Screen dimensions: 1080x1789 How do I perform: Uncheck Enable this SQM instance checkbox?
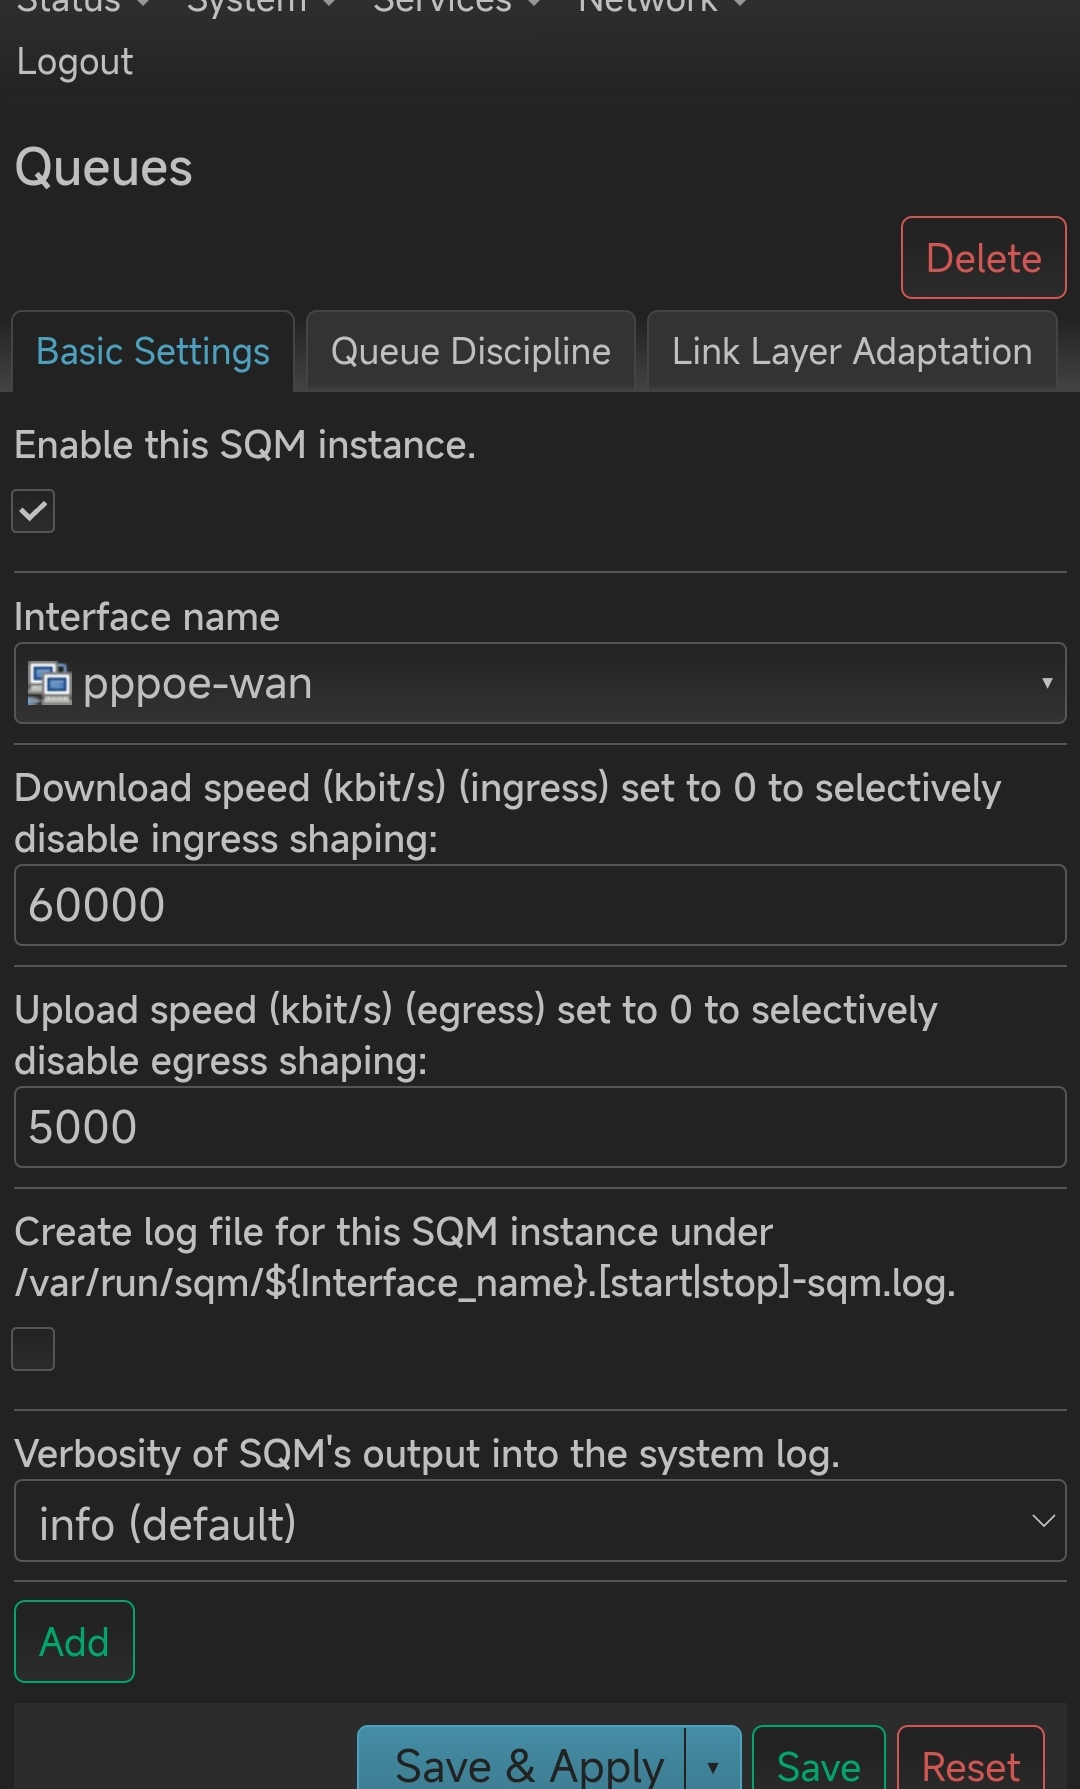point(33,511)
